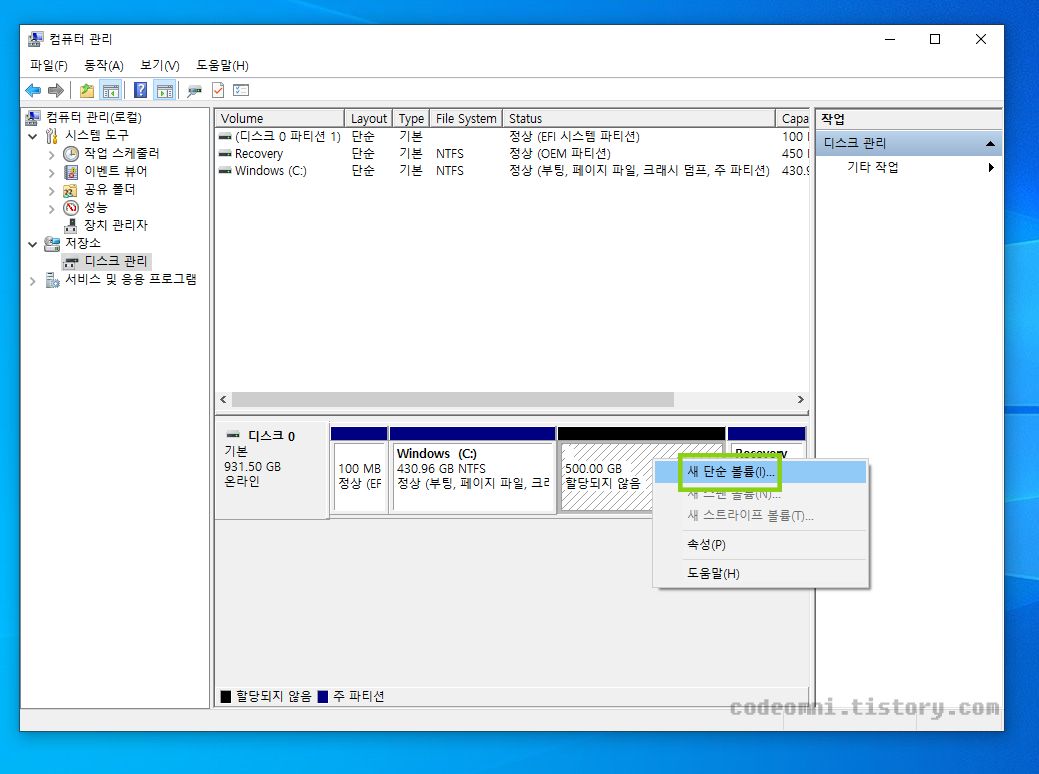
Task: Choose New Simple Volume from context menu
Action: 761,472
